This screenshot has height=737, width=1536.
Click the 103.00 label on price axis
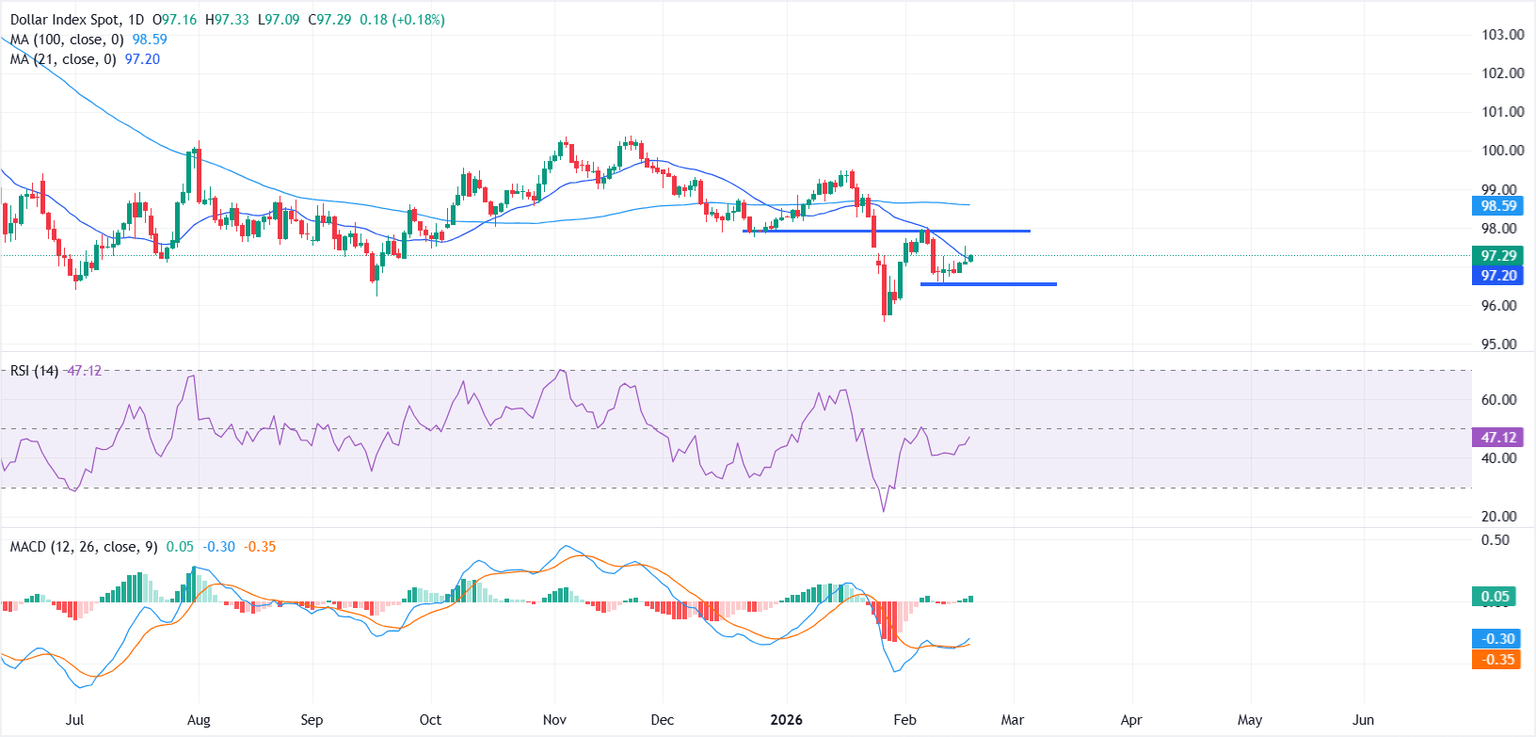pos(1503,35)
